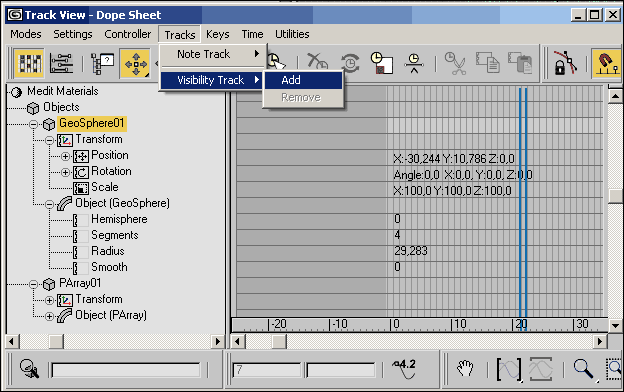Select the GeoSphere01 tree item
This screenshot has height=392, width=624.
point(92,123)
